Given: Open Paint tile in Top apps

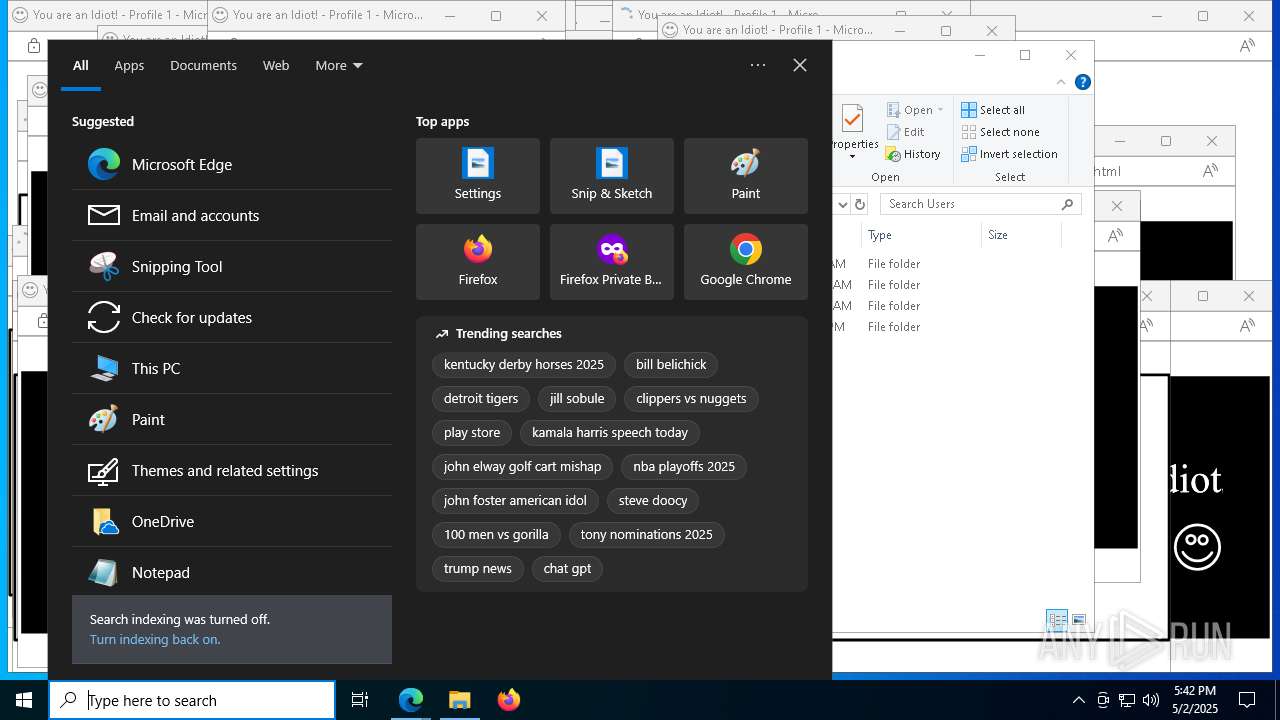Looking at the screenshot, I should 746,176.
